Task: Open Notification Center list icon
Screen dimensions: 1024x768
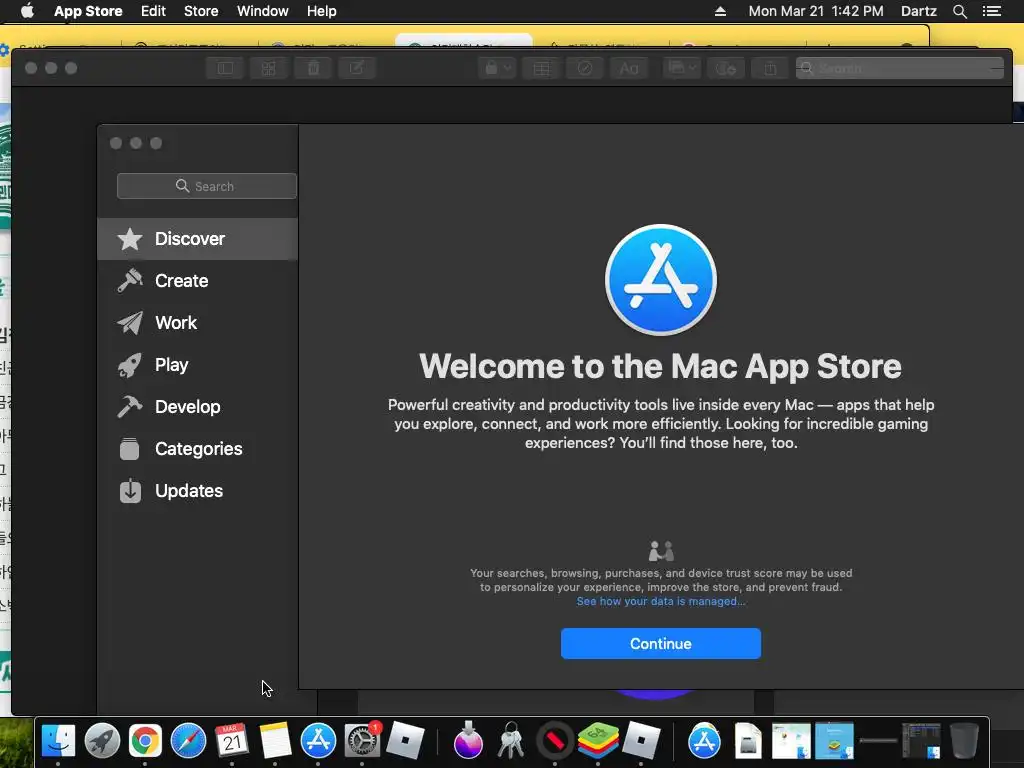Action: [991, 11]
